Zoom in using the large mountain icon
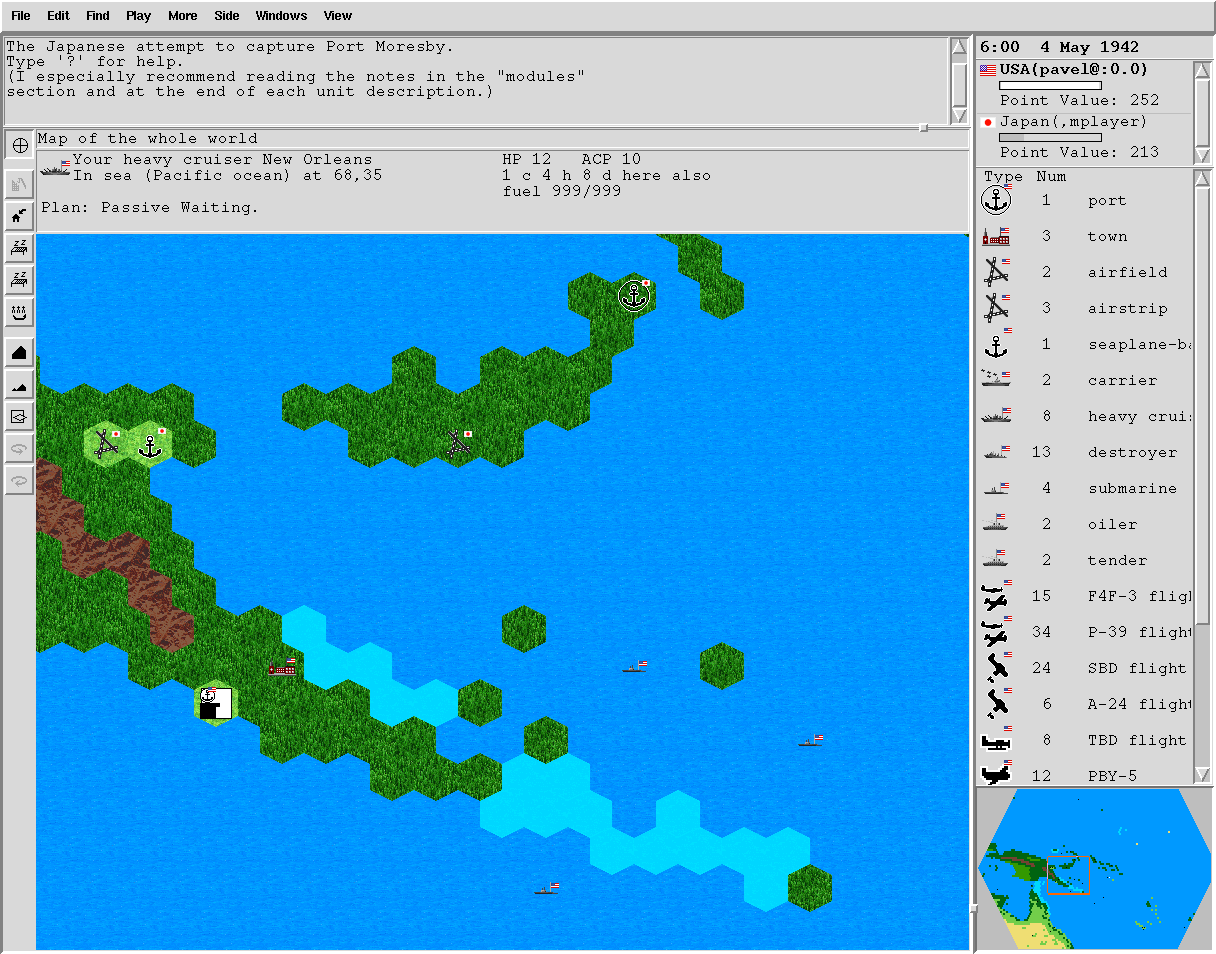 coord(20,352)
